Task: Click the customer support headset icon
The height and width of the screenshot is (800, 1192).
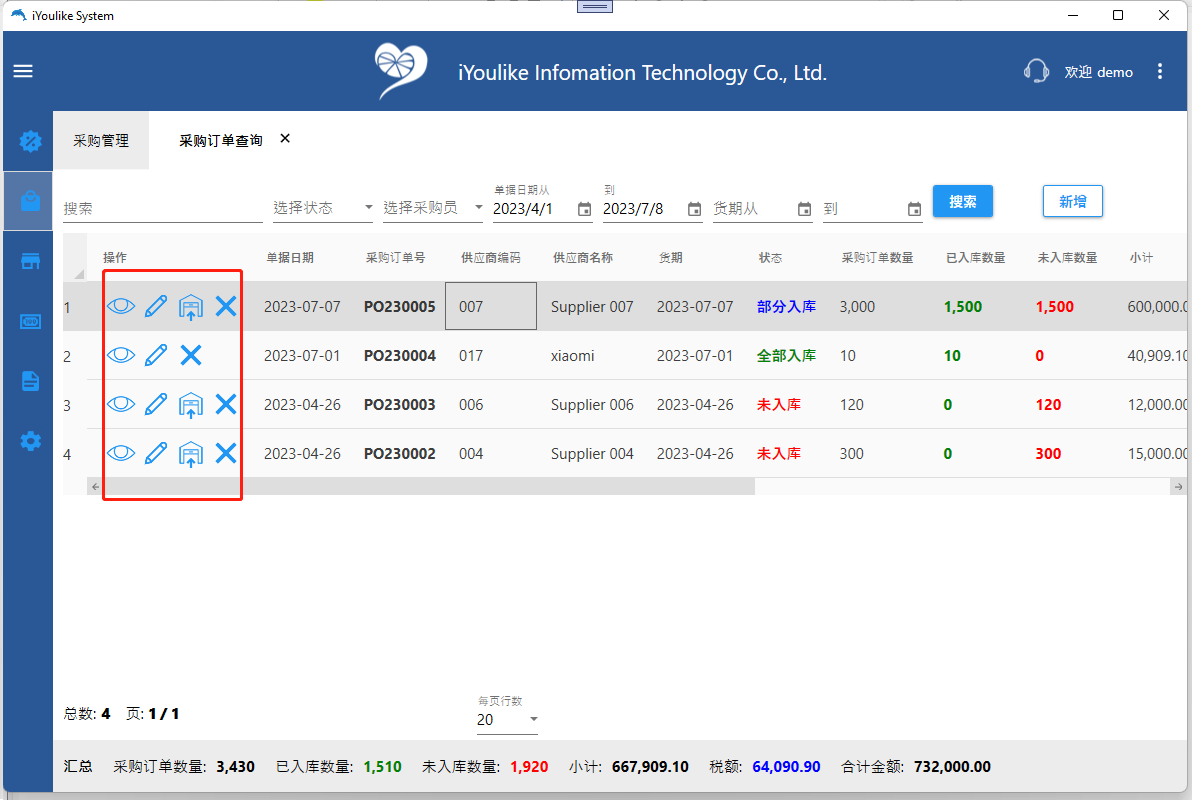Action: [x=1036, y=71]
